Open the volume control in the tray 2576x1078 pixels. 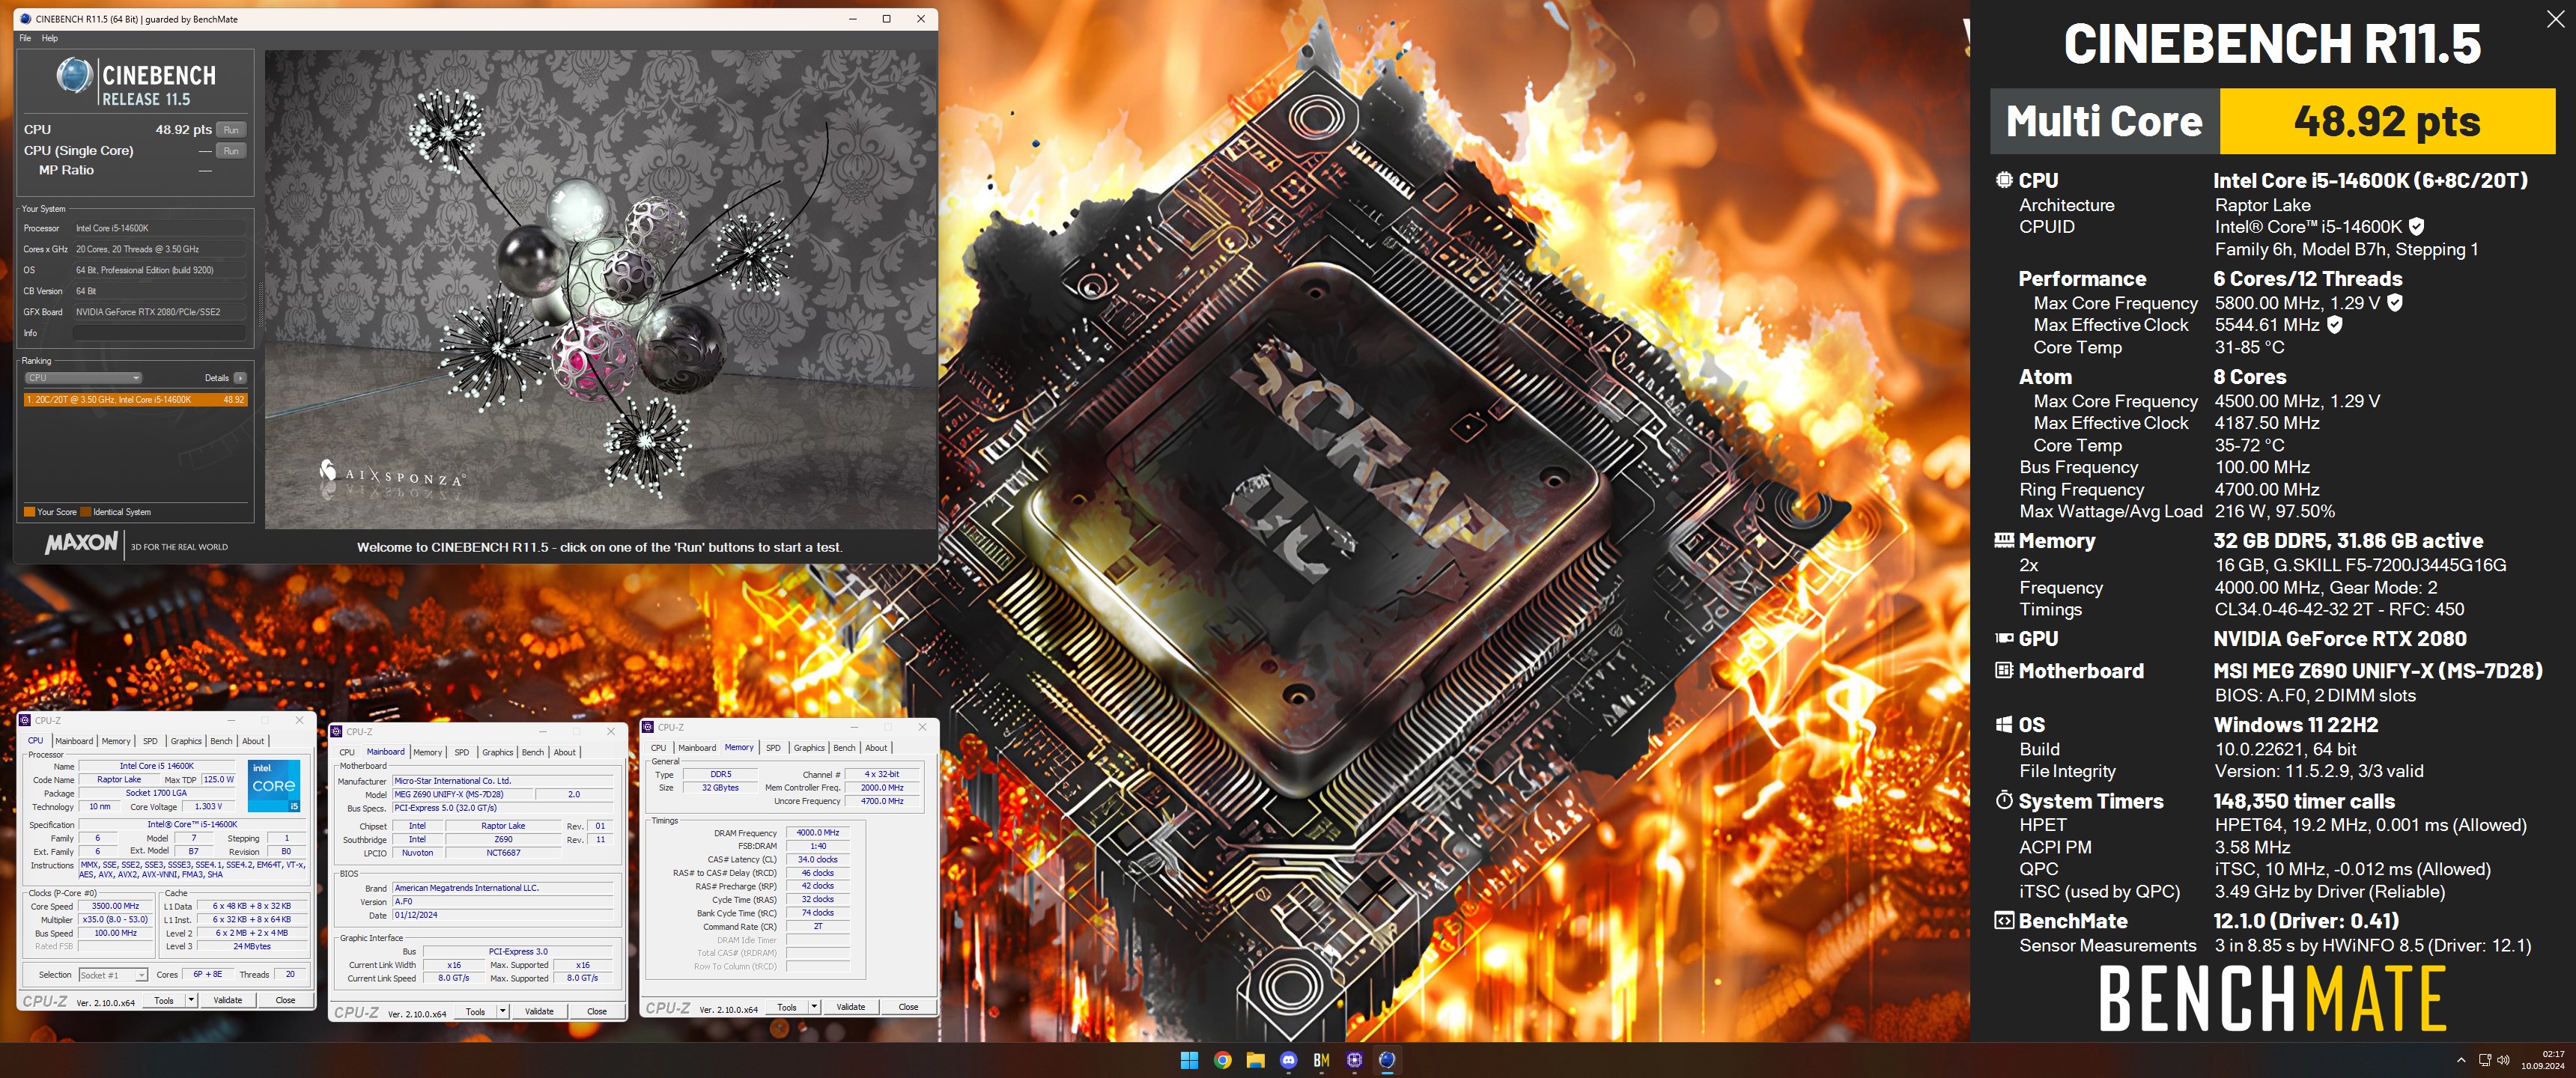coord(2503,1060)
